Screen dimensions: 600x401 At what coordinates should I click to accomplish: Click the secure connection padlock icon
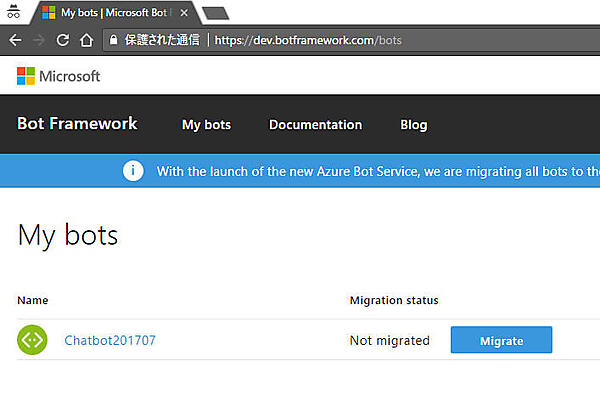(113, 39)
